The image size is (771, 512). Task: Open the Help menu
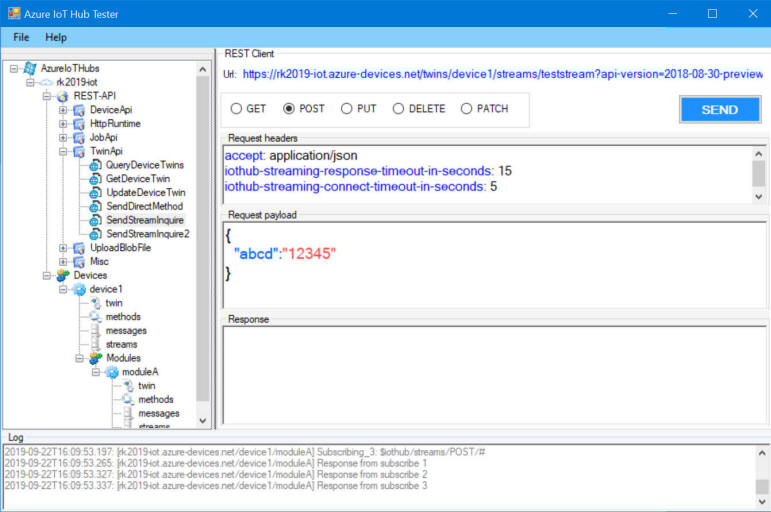(56, 37)
